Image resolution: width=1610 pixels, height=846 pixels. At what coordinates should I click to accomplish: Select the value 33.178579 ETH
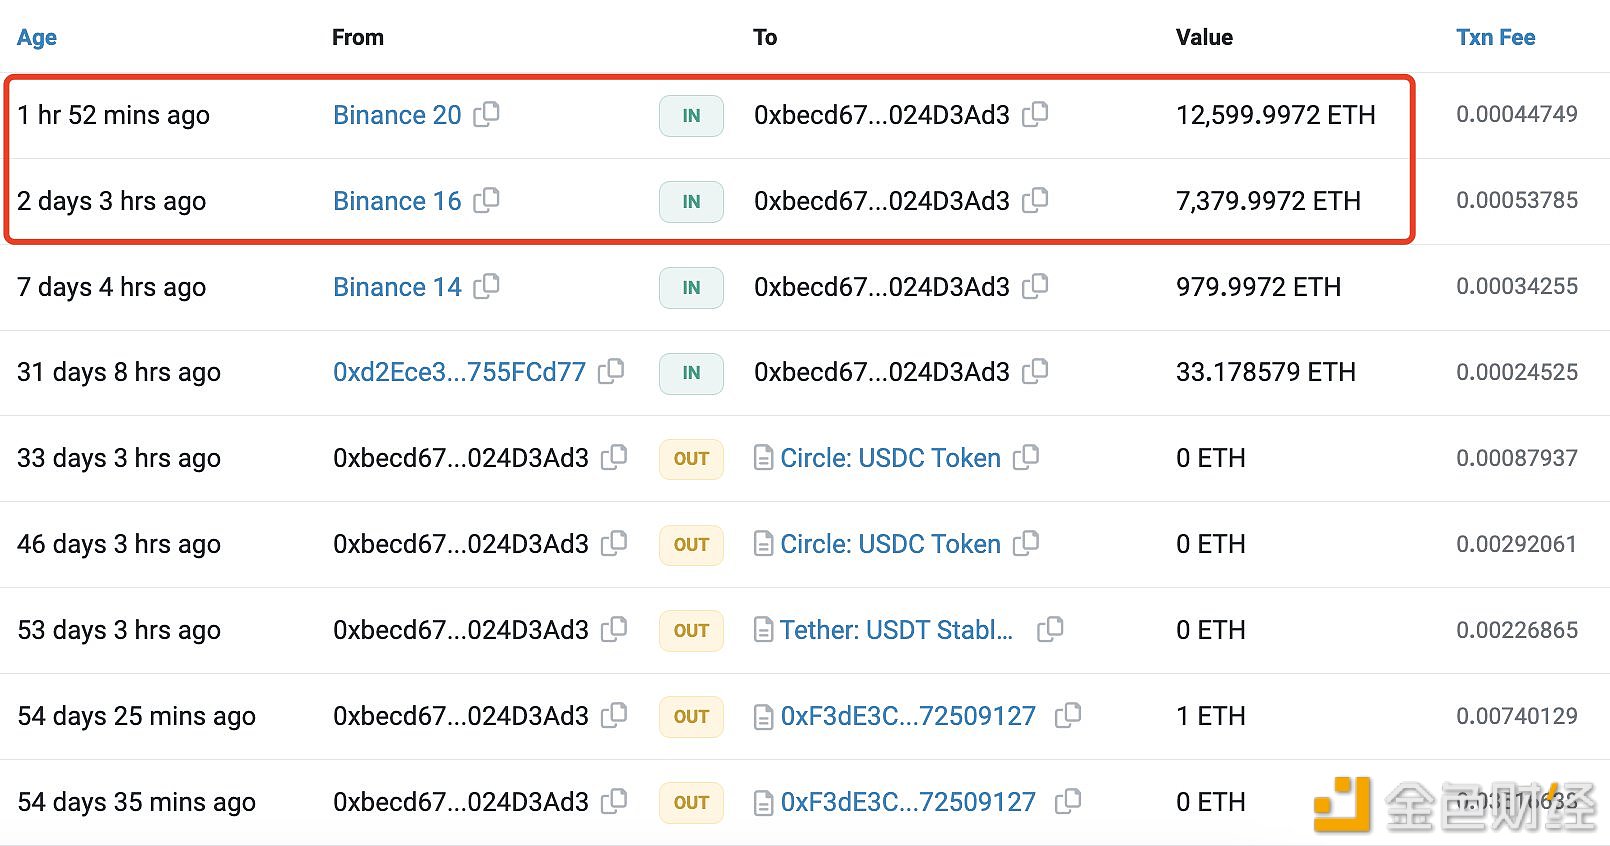1266,372
